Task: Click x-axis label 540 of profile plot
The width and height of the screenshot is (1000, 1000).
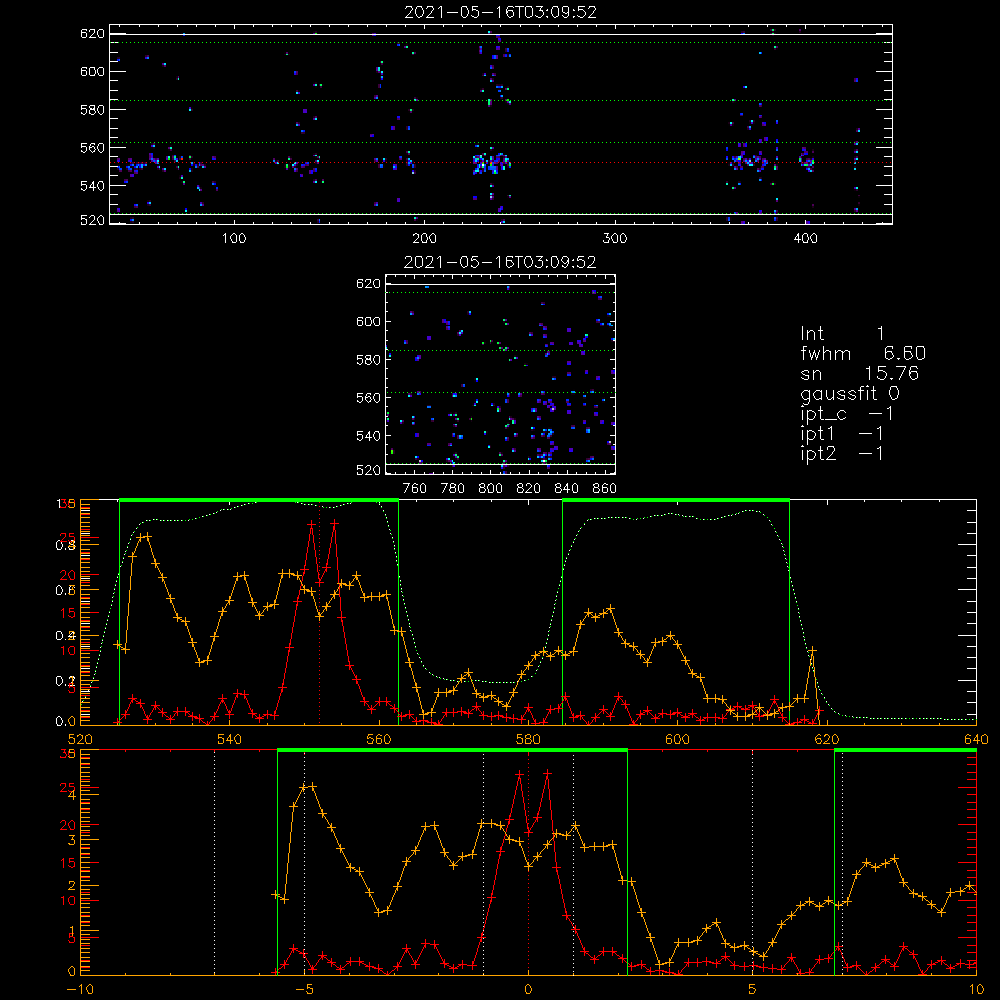Action: point(229,739)
